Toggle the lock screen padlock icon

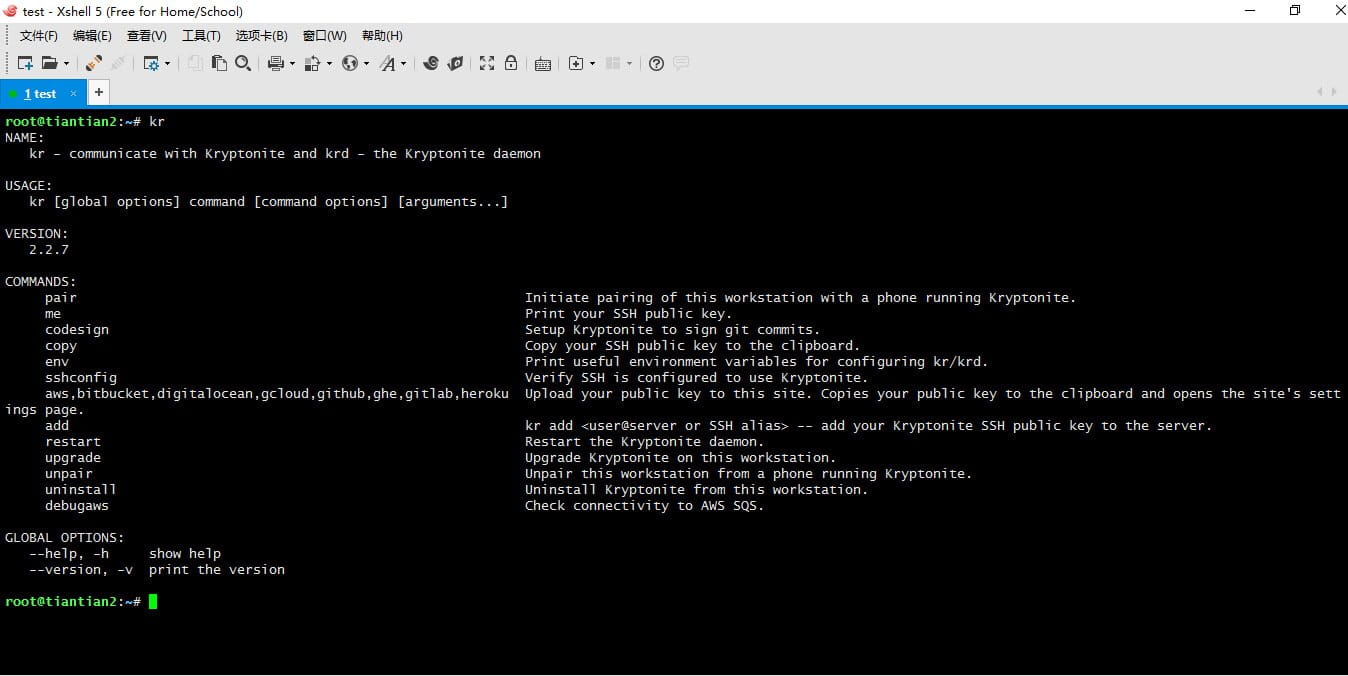click(511, 63)
